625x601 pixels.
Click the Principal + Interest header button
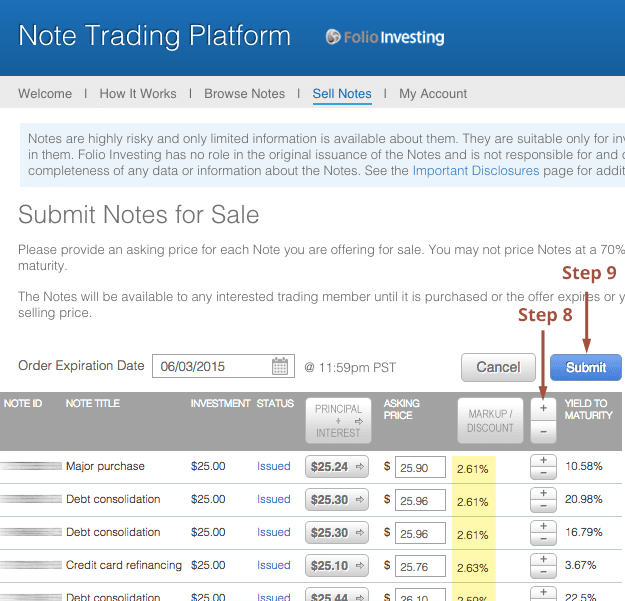(x=338, y=420)
